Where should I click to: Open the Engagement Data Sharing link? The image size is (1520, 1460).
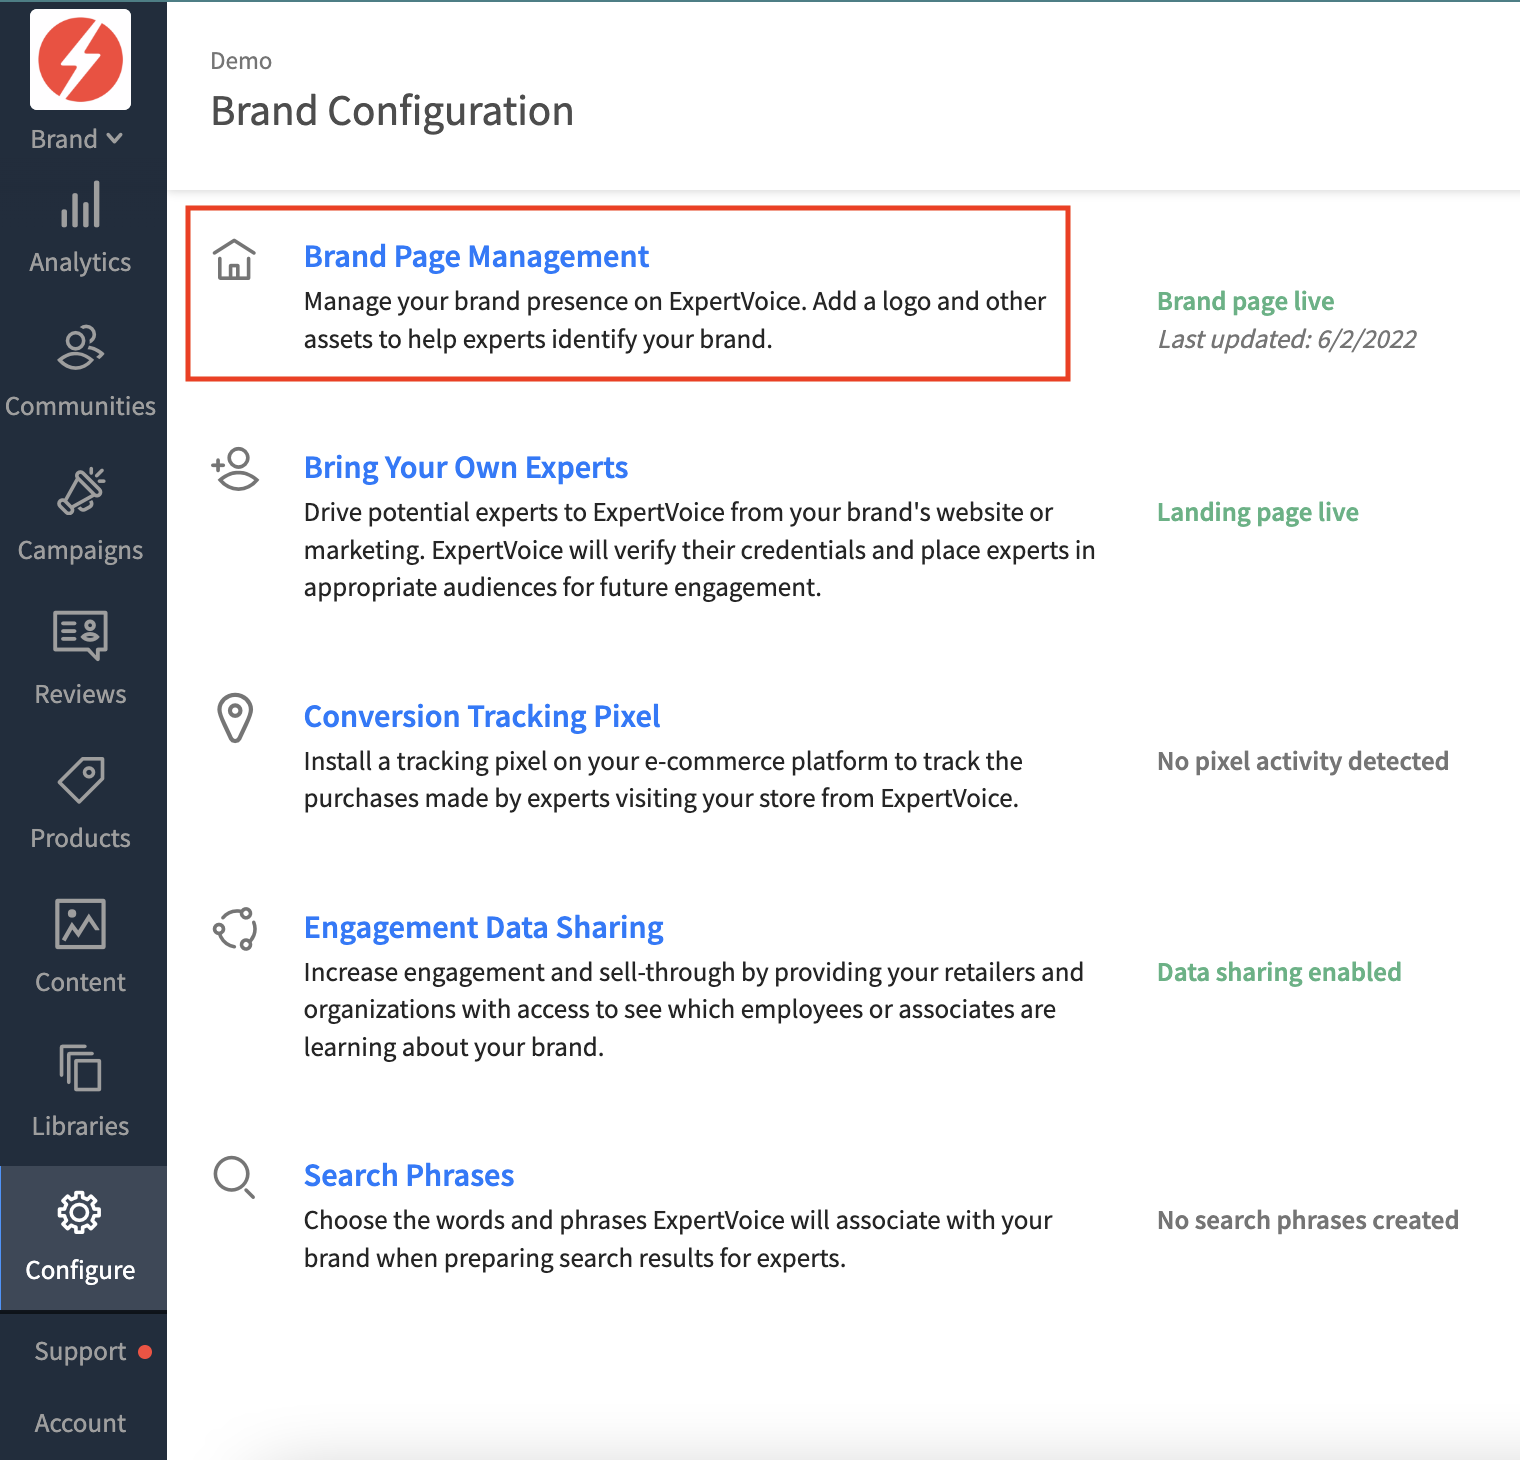pos(484,928)
